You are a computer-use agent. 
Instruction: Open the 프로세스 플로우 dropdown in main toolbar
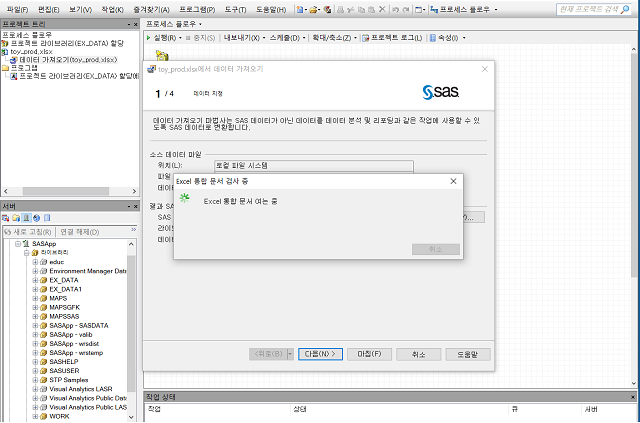coord(496,9)
